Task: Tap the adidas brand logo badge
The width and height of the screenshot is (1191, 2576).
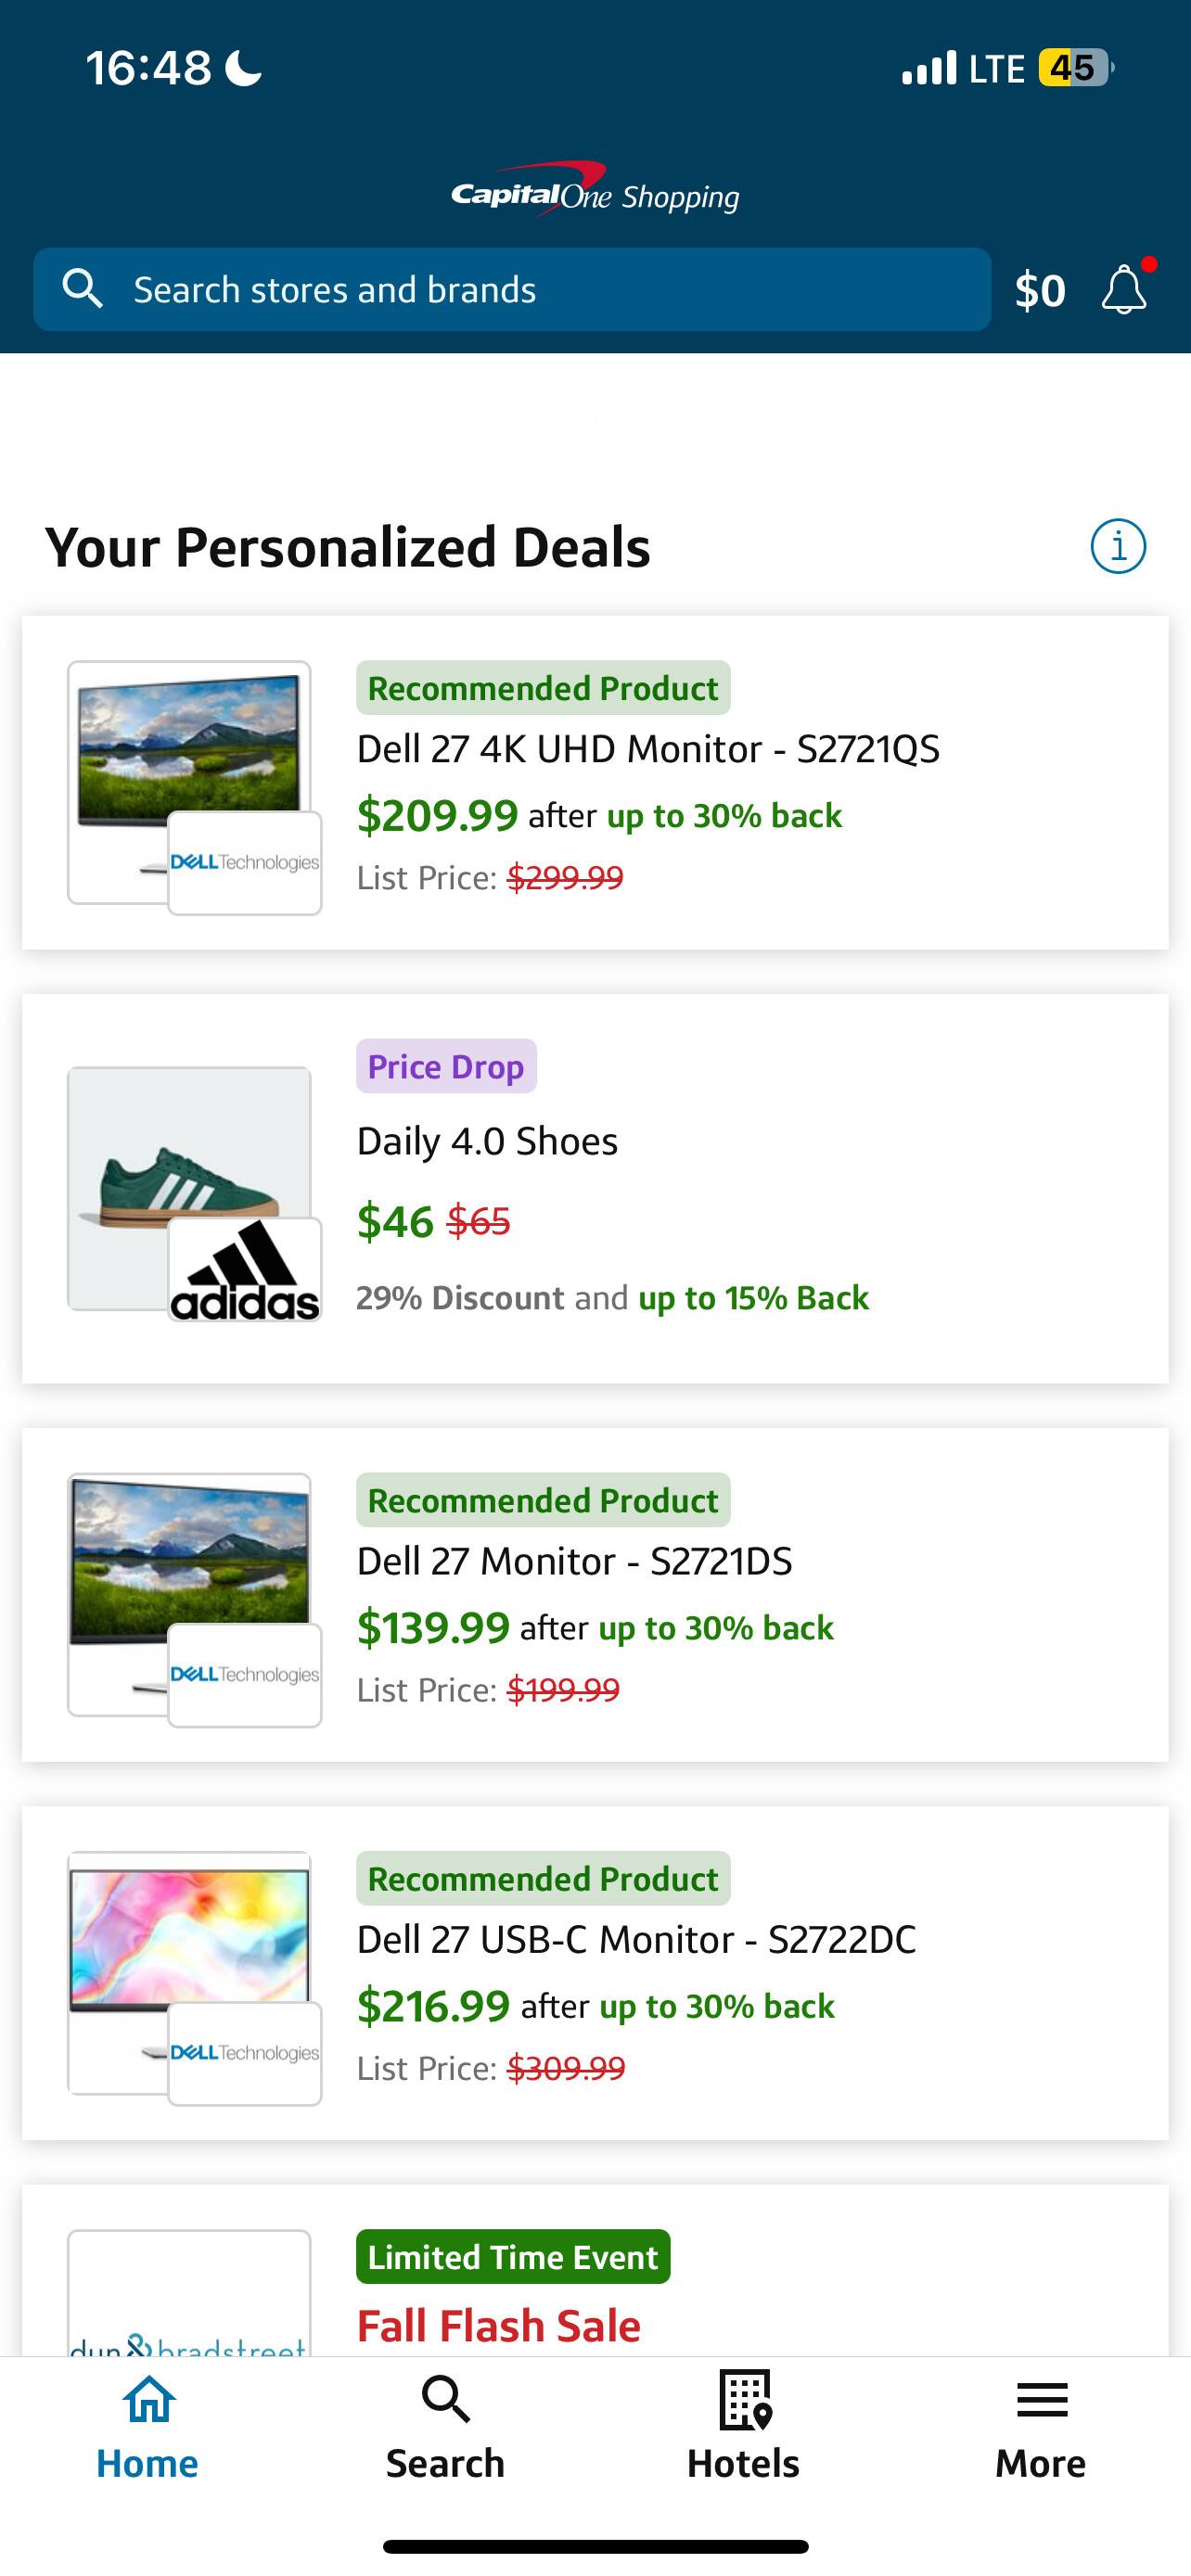Action: click(x=245, y=1270)
